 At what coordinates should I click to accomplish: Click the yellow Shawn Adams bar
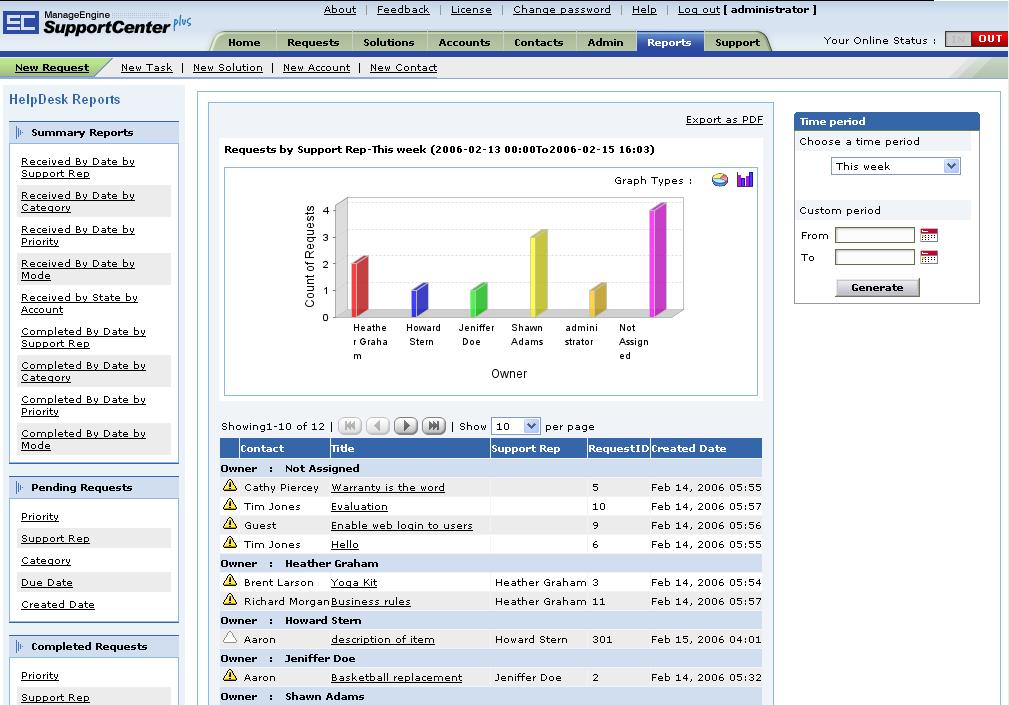[x=539, y=273]
